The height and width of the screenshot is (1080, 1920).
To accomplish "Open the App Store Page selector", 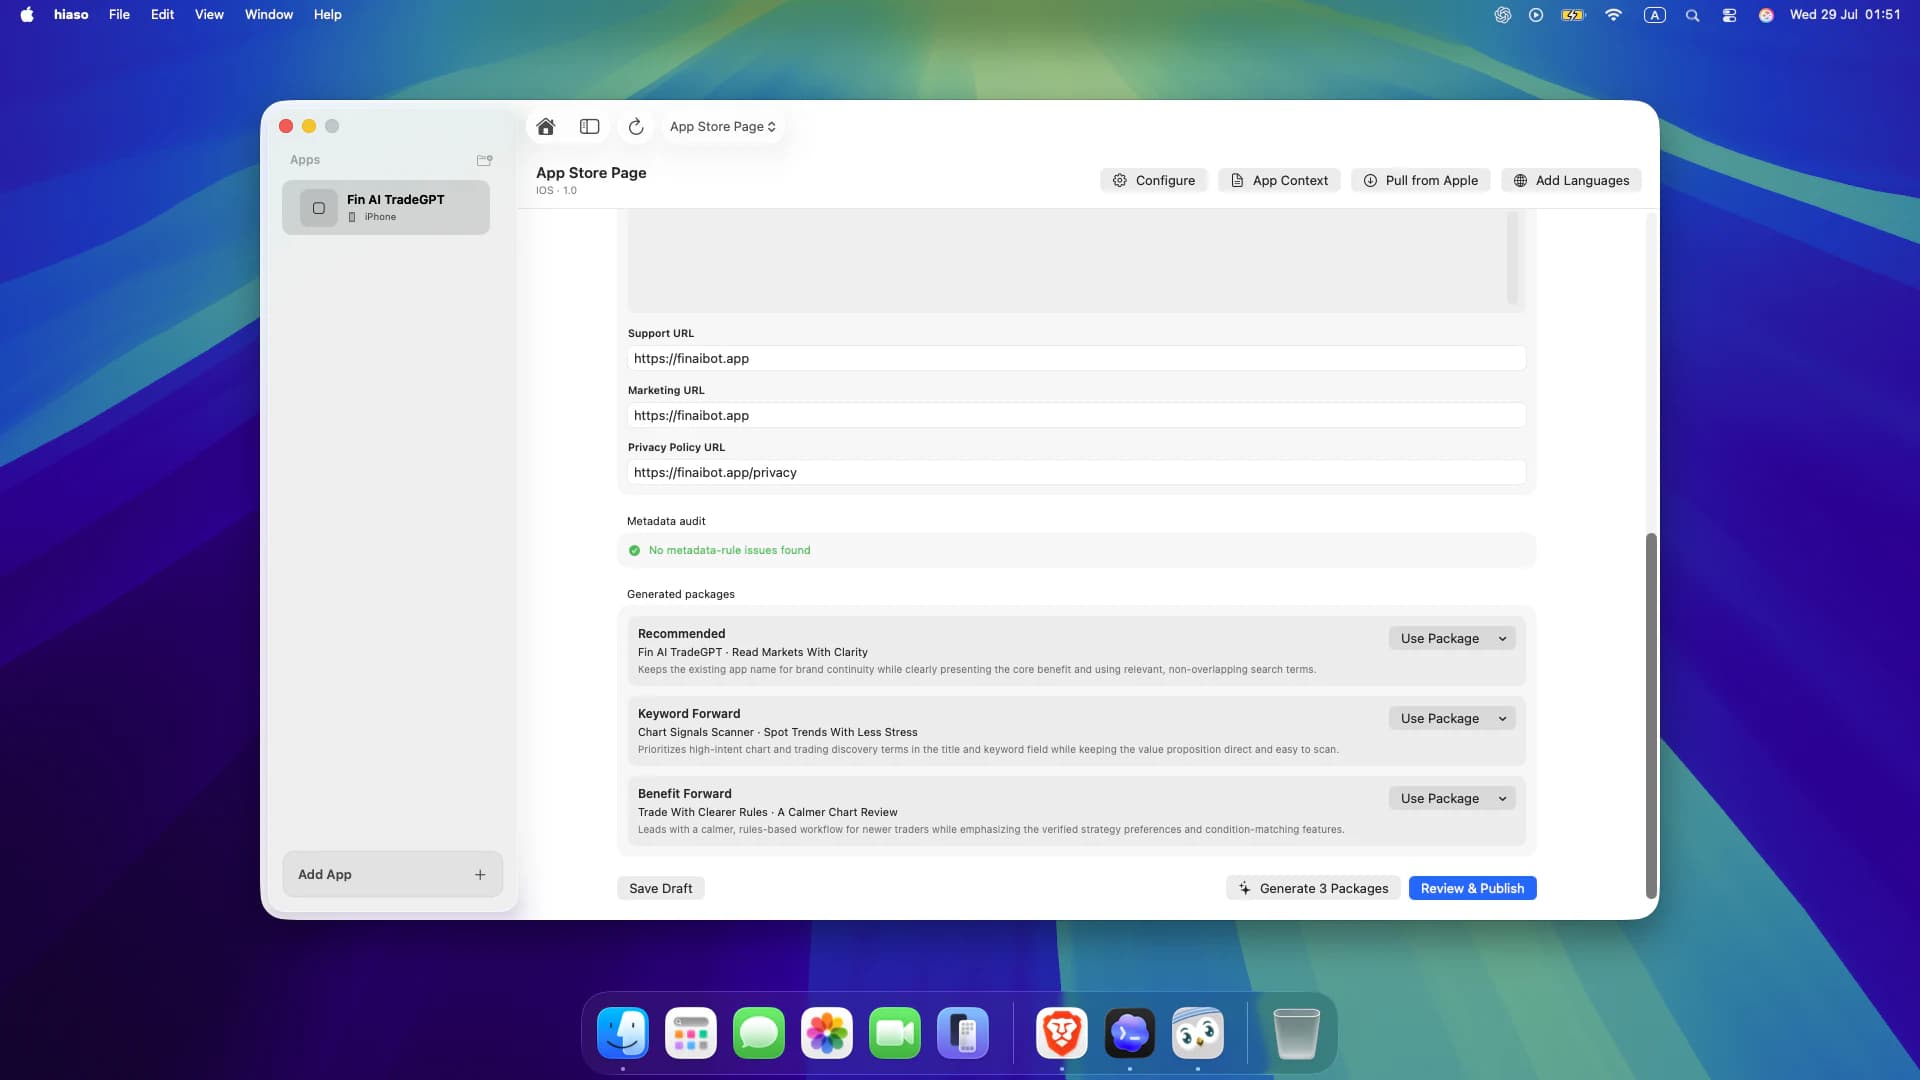I will (x=723, y=127).
